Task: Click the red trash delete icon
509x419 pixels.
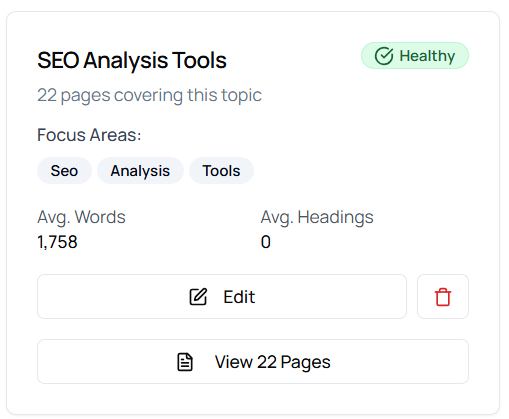Action: pyautogui.click(x=443, y=297)
